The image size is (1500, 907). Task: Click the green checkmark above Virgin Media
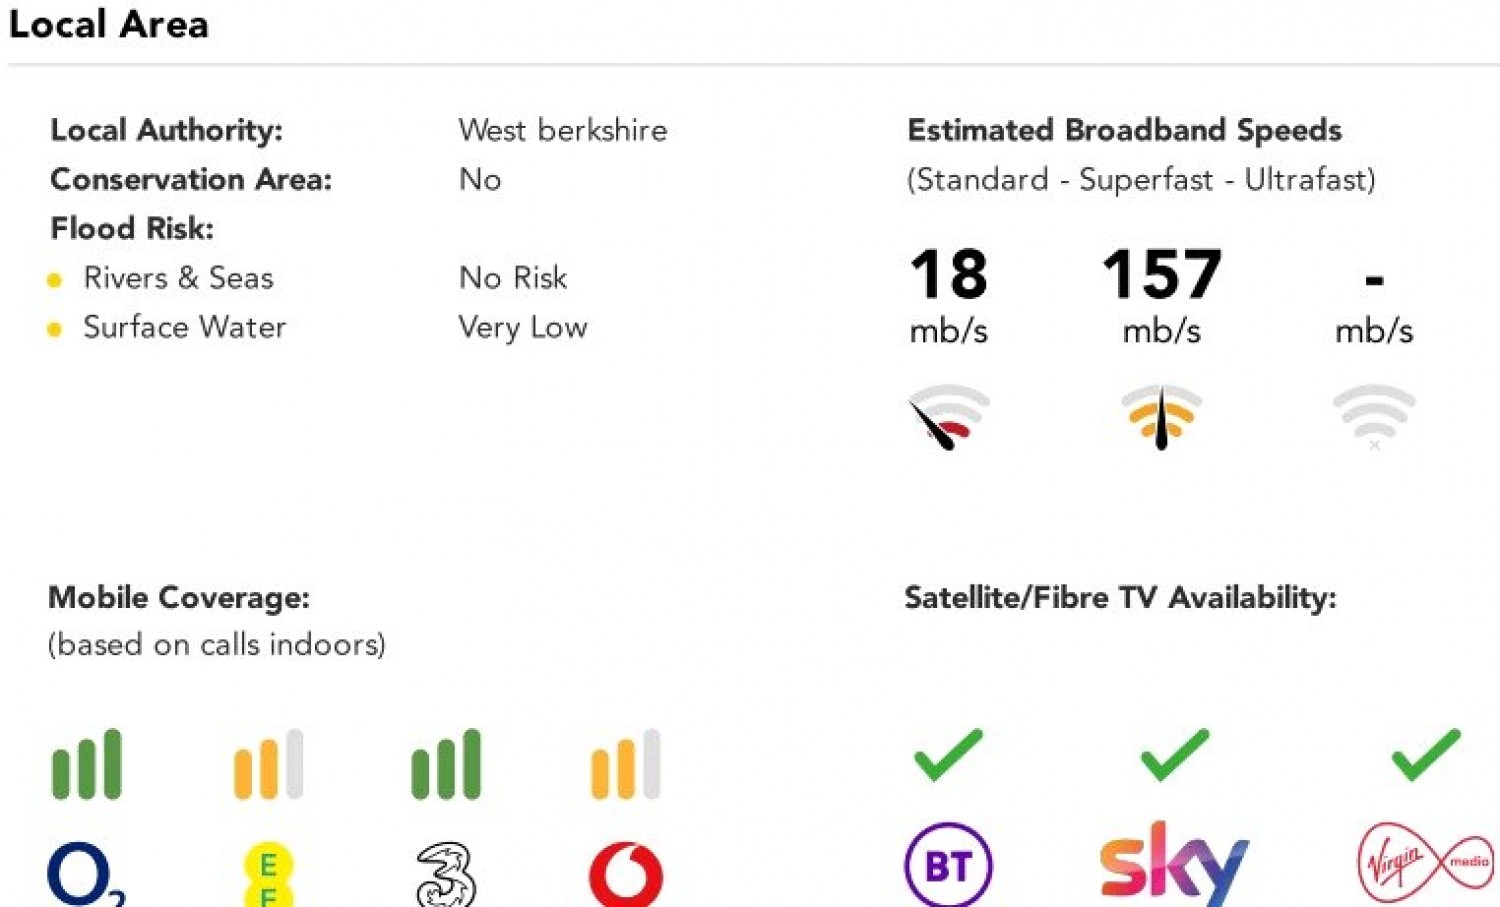click(x=1426, y=755)
